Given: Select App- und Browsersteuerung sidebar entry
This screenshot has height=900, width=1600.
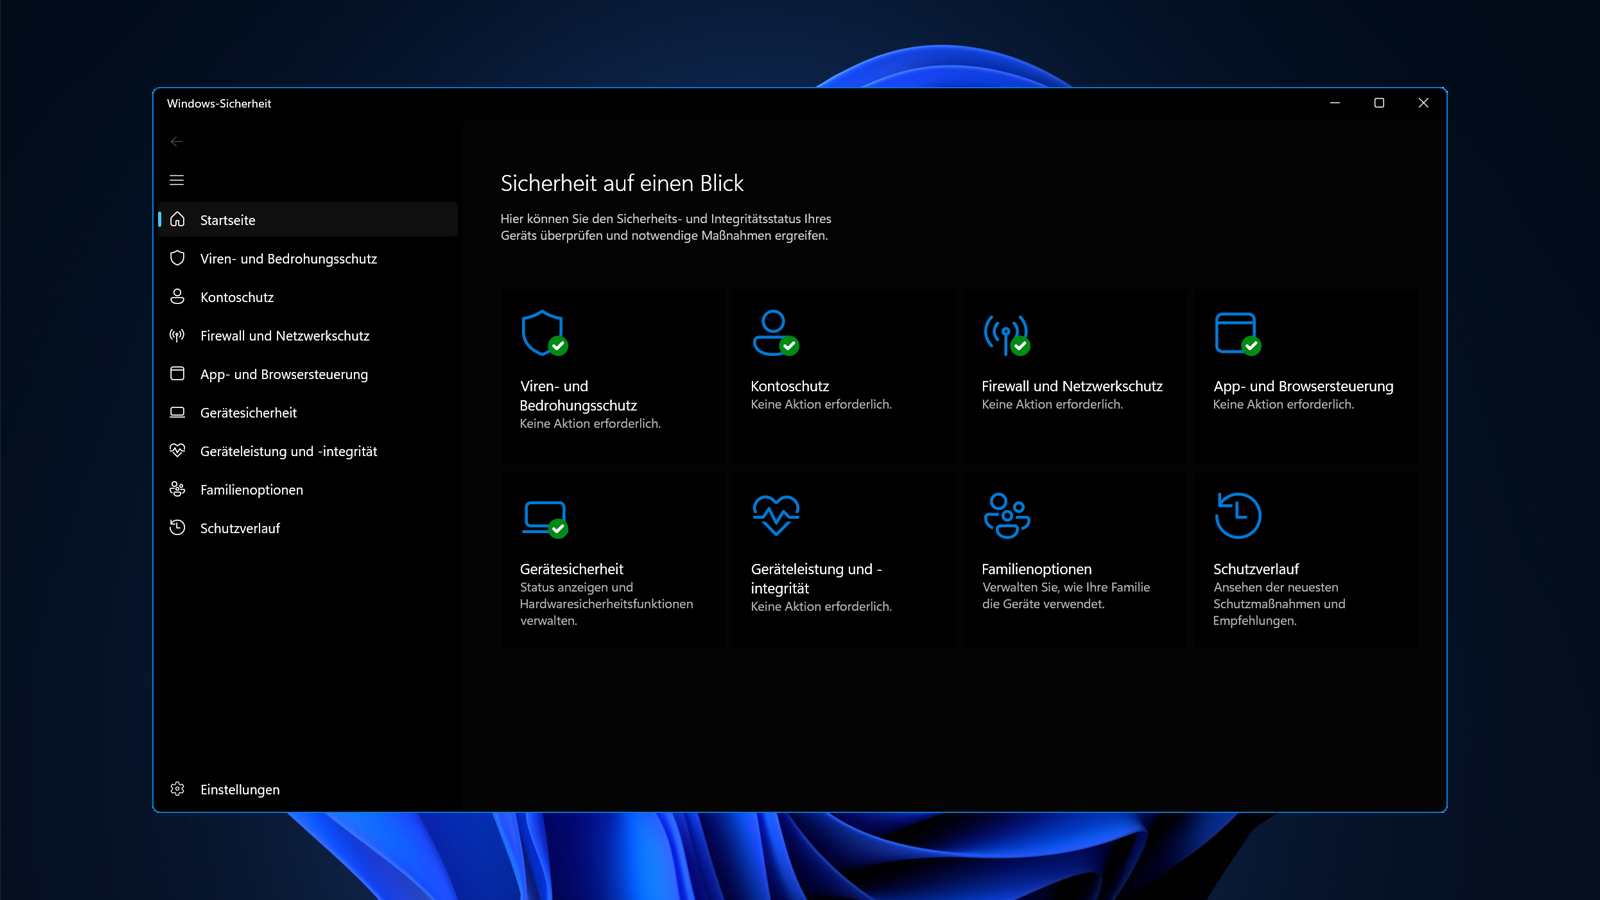Looking at the screenshot, I should (x=308, y=374).
